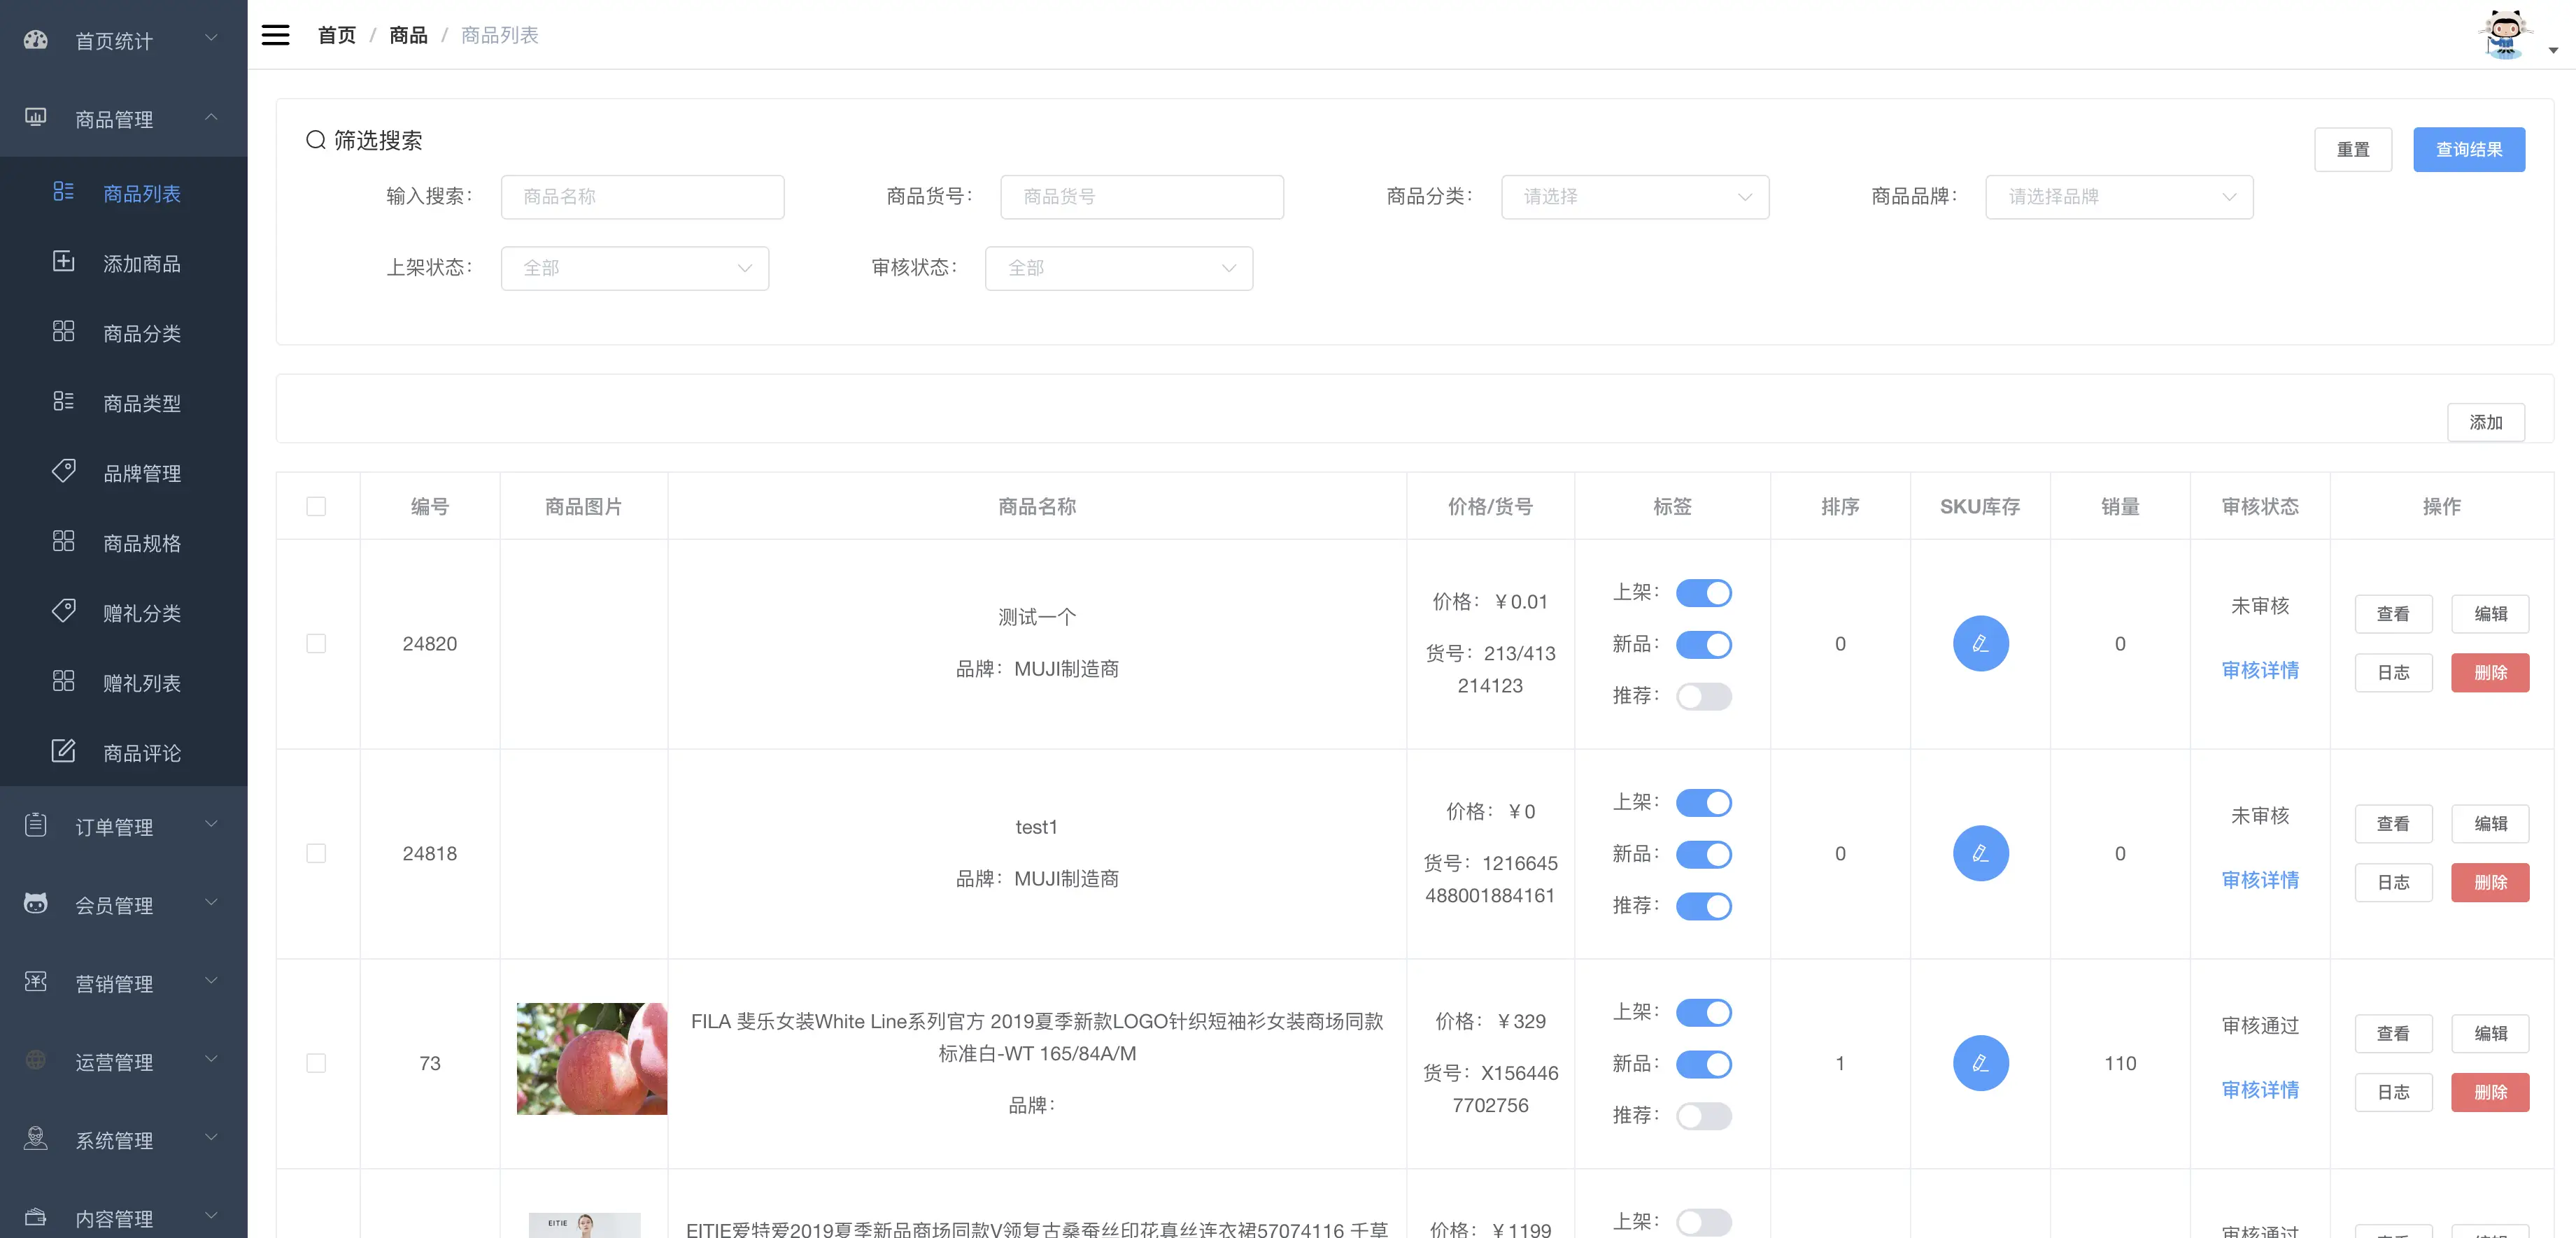
Task: Click the globe icon beside 运营管理
Action: [x=35, y=1060]
